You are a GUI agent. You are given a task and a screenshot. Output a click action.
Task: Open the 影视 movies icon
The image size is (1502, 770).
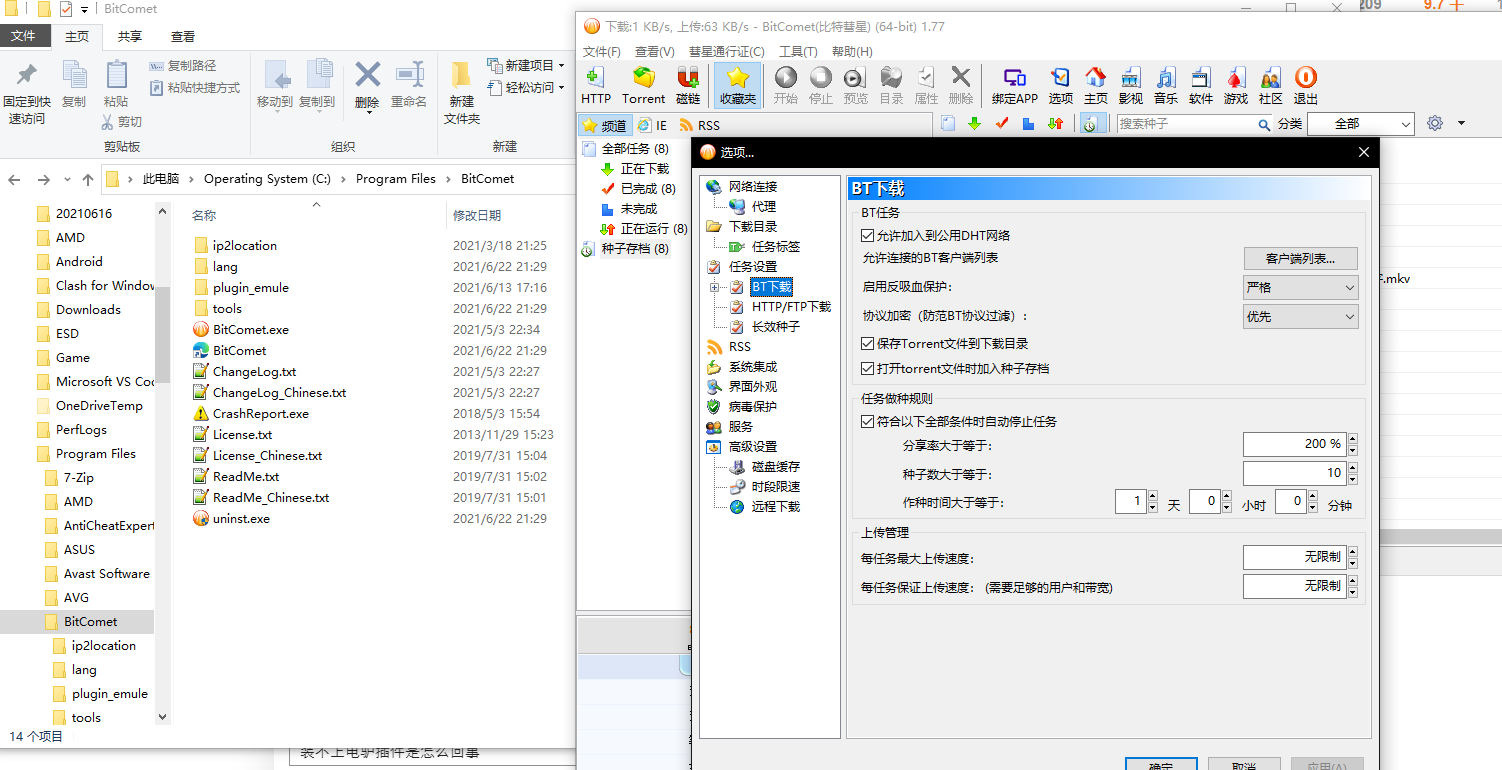click(1131, 86)
